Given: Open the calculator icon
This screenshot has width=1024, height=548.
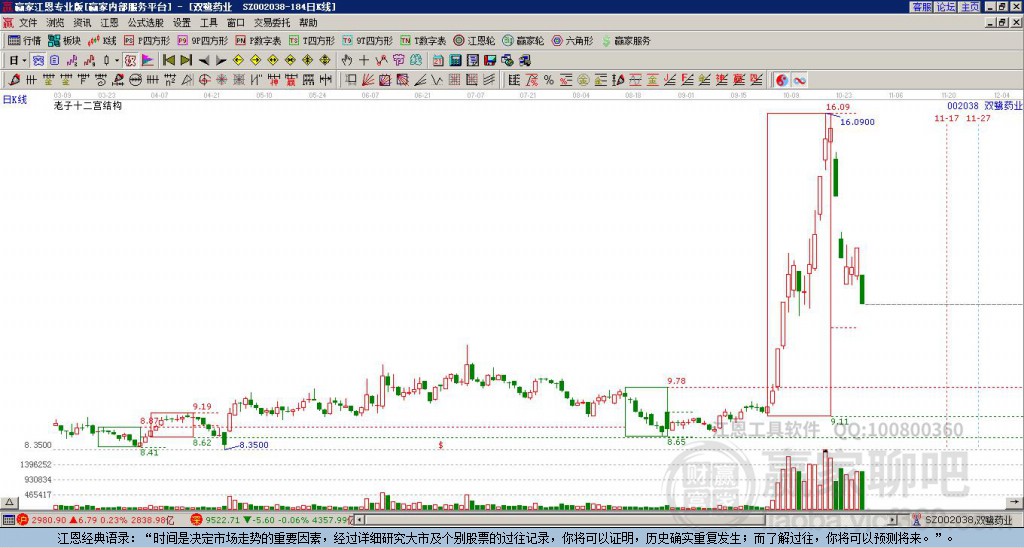Looking at the screenshot, I should pyautogui.click(x=455, y=61).
